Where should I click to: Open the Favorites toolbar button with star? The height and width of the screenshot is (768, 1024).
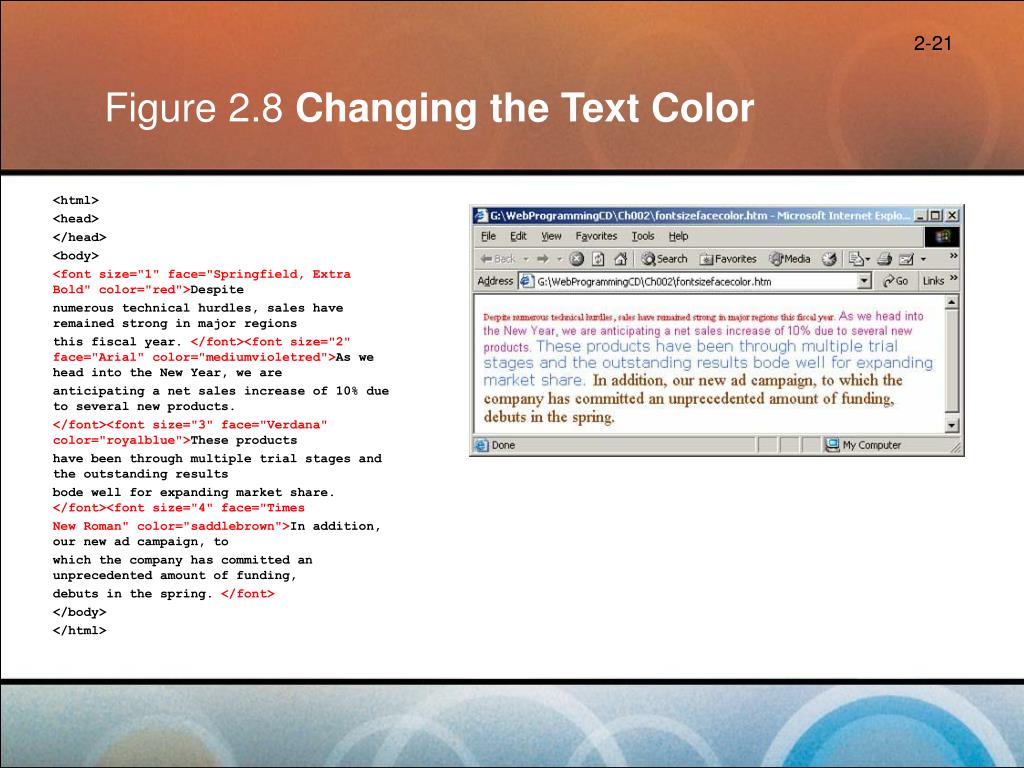point(728,259)
